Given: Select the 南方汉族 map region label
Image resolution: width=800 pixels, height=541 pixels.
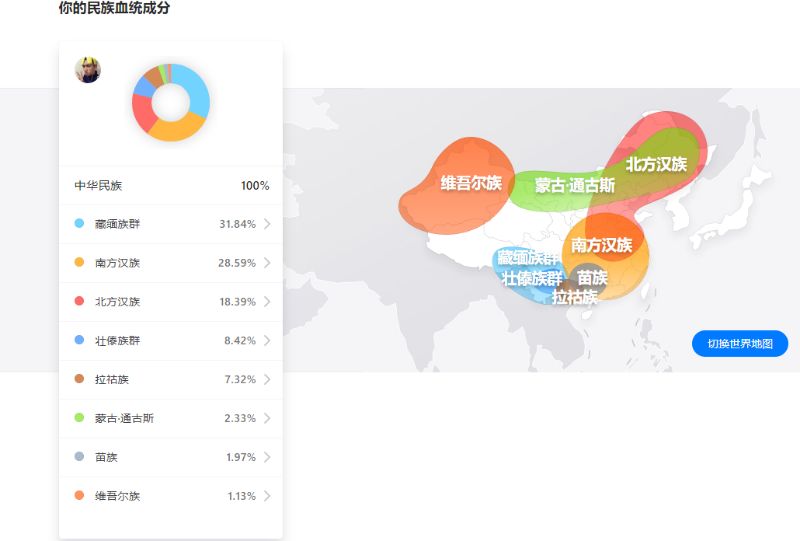Looking at the screenshot, I should pyautogui.click(x=602, y=245).
